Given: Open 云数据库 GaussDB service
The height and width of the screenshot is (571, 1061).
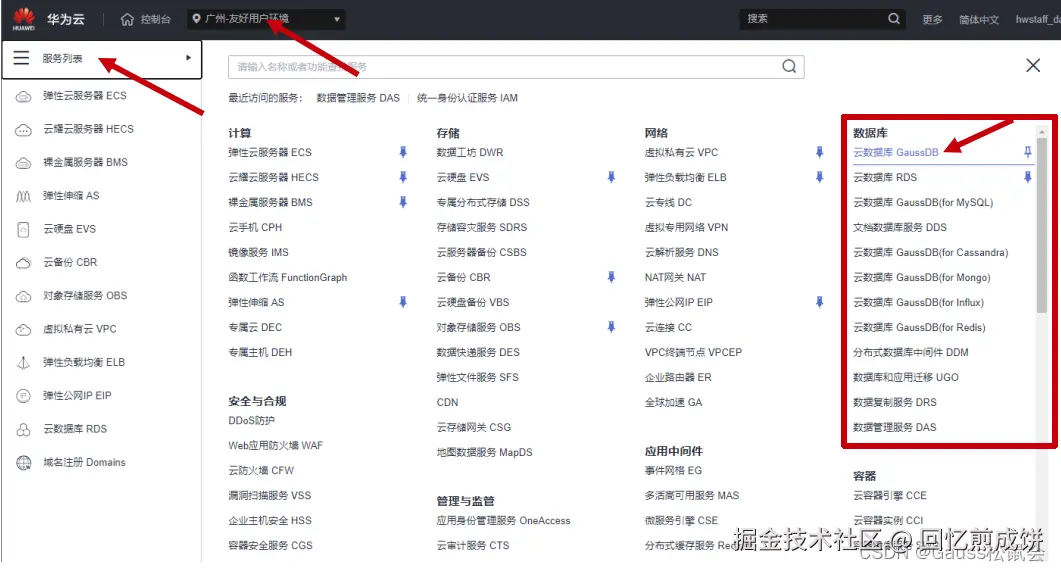Looking at the screenshot, I should [x=895, y=153].
